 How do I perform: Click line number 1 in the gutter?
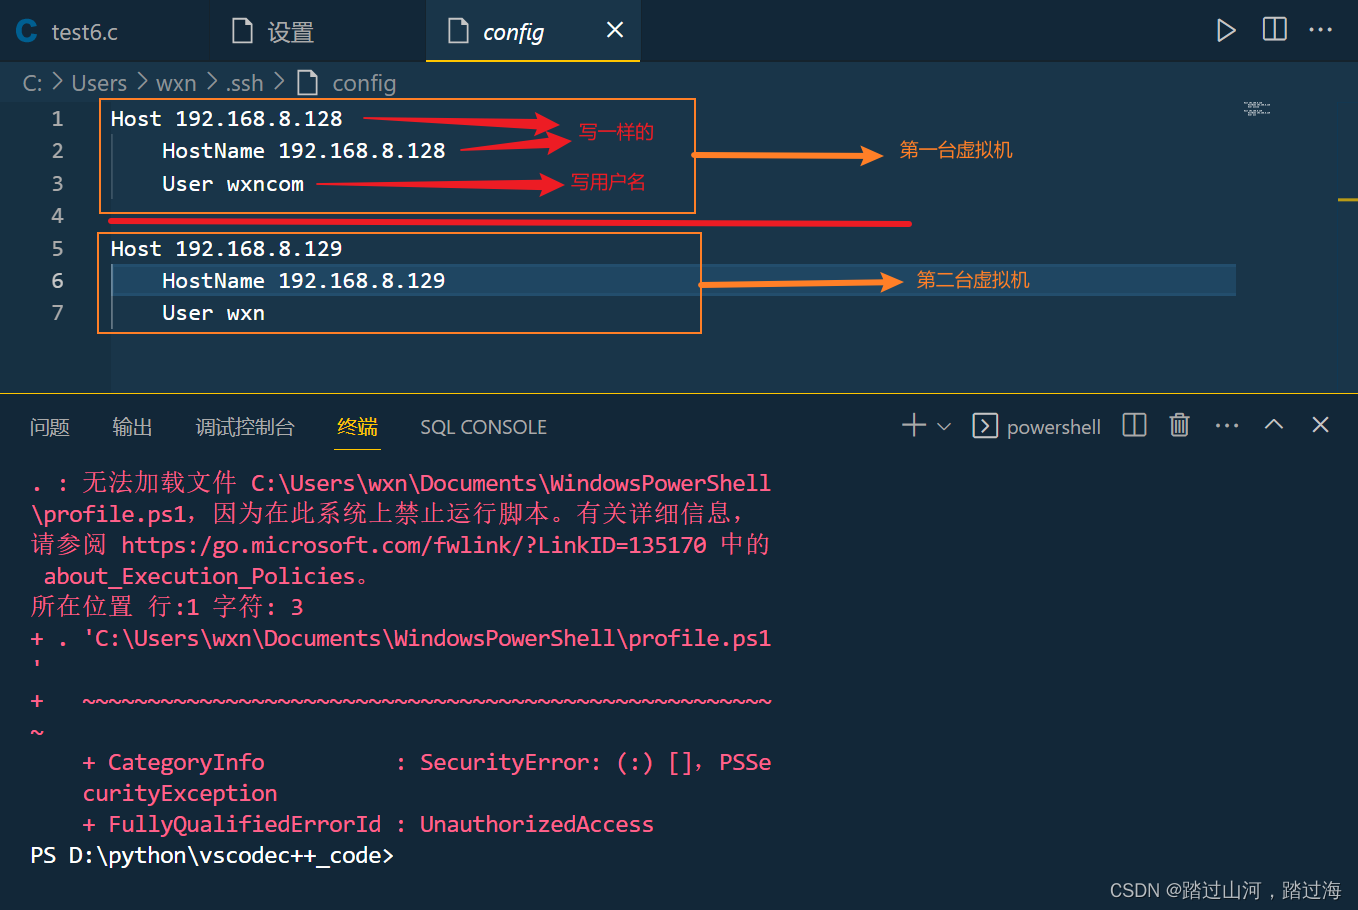tap(57, 119)
